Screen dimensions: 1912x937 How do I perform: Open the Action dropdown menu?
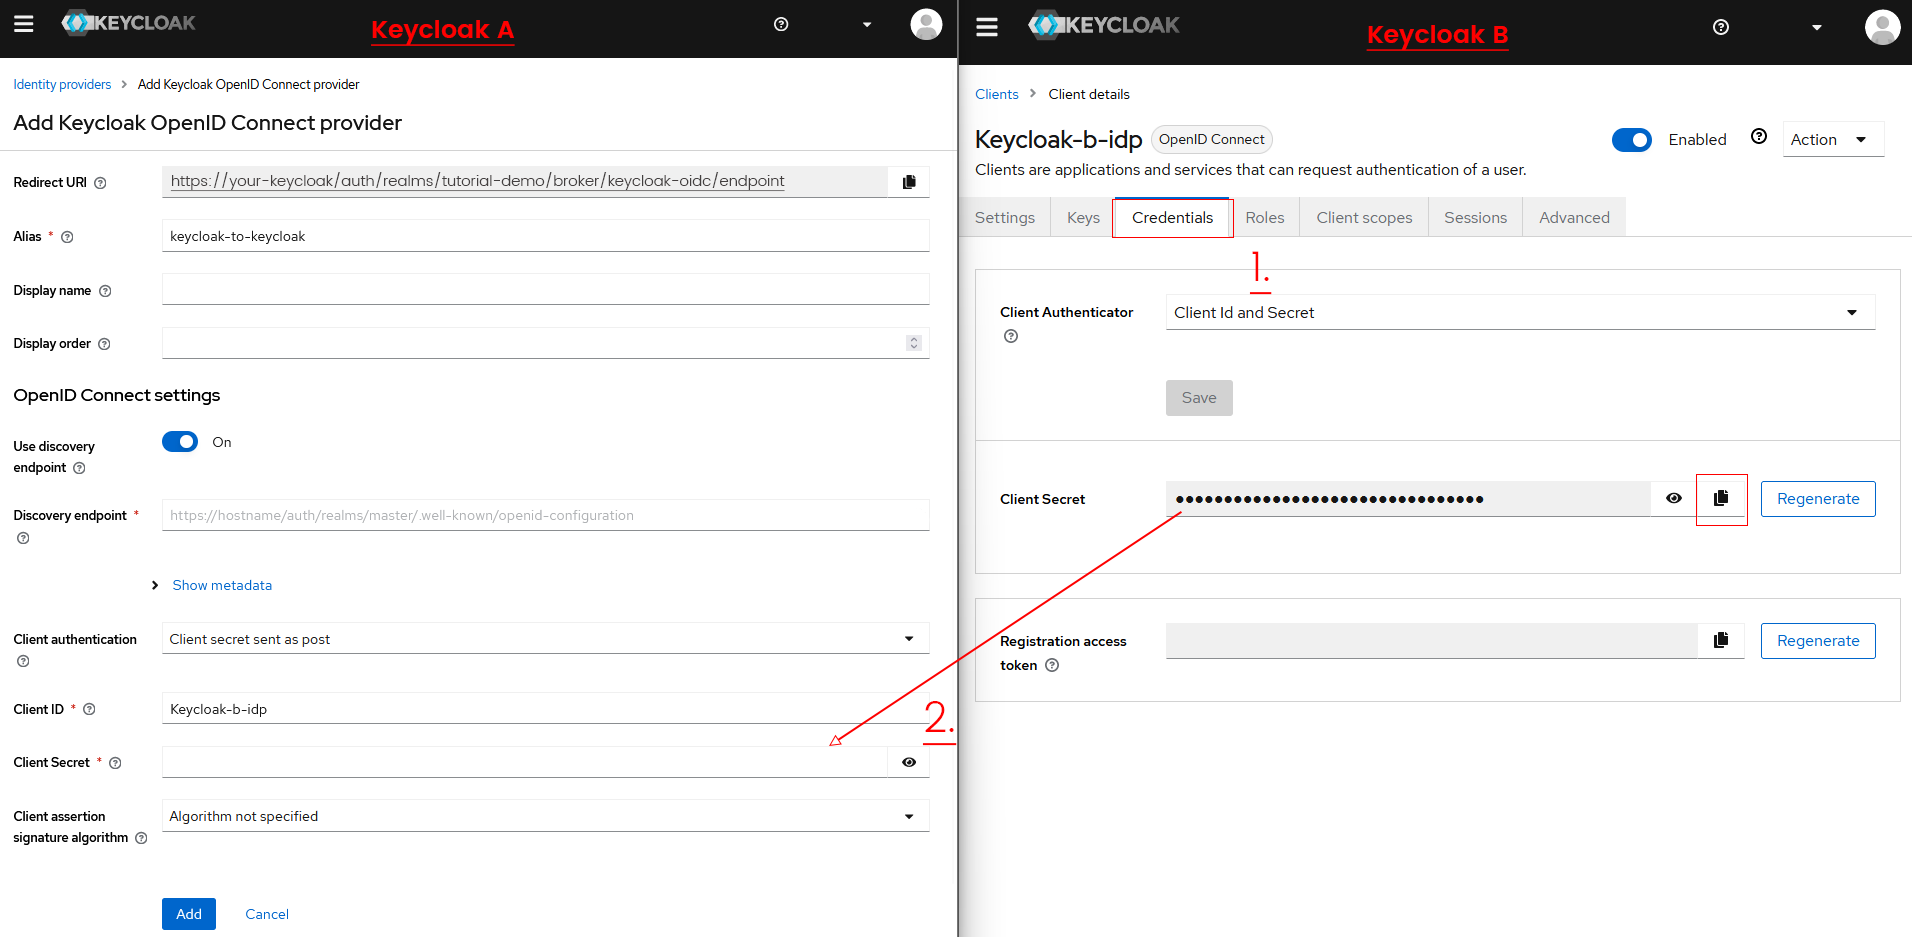click(x=1832, y=139)
